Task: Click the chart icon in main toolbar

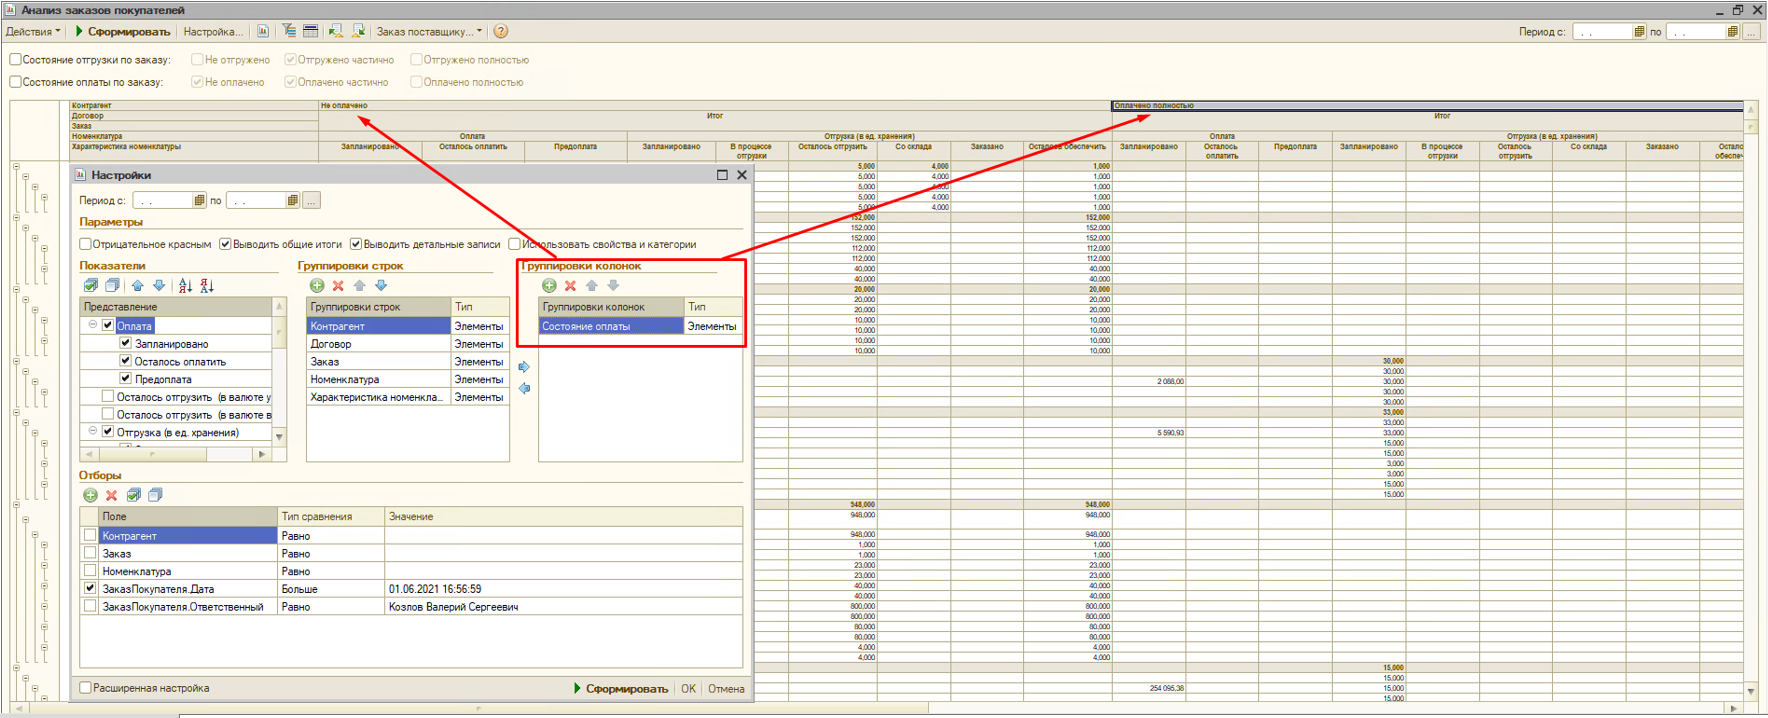Action: (263, 32)
